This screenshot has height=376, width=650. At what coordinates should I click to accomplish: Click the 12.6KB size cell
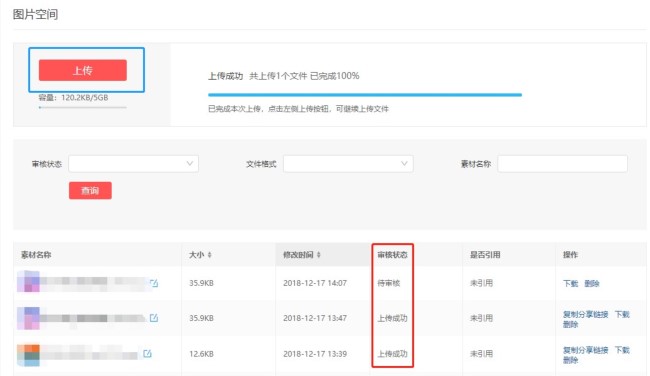pyautogui.click(x=201, y=354)
